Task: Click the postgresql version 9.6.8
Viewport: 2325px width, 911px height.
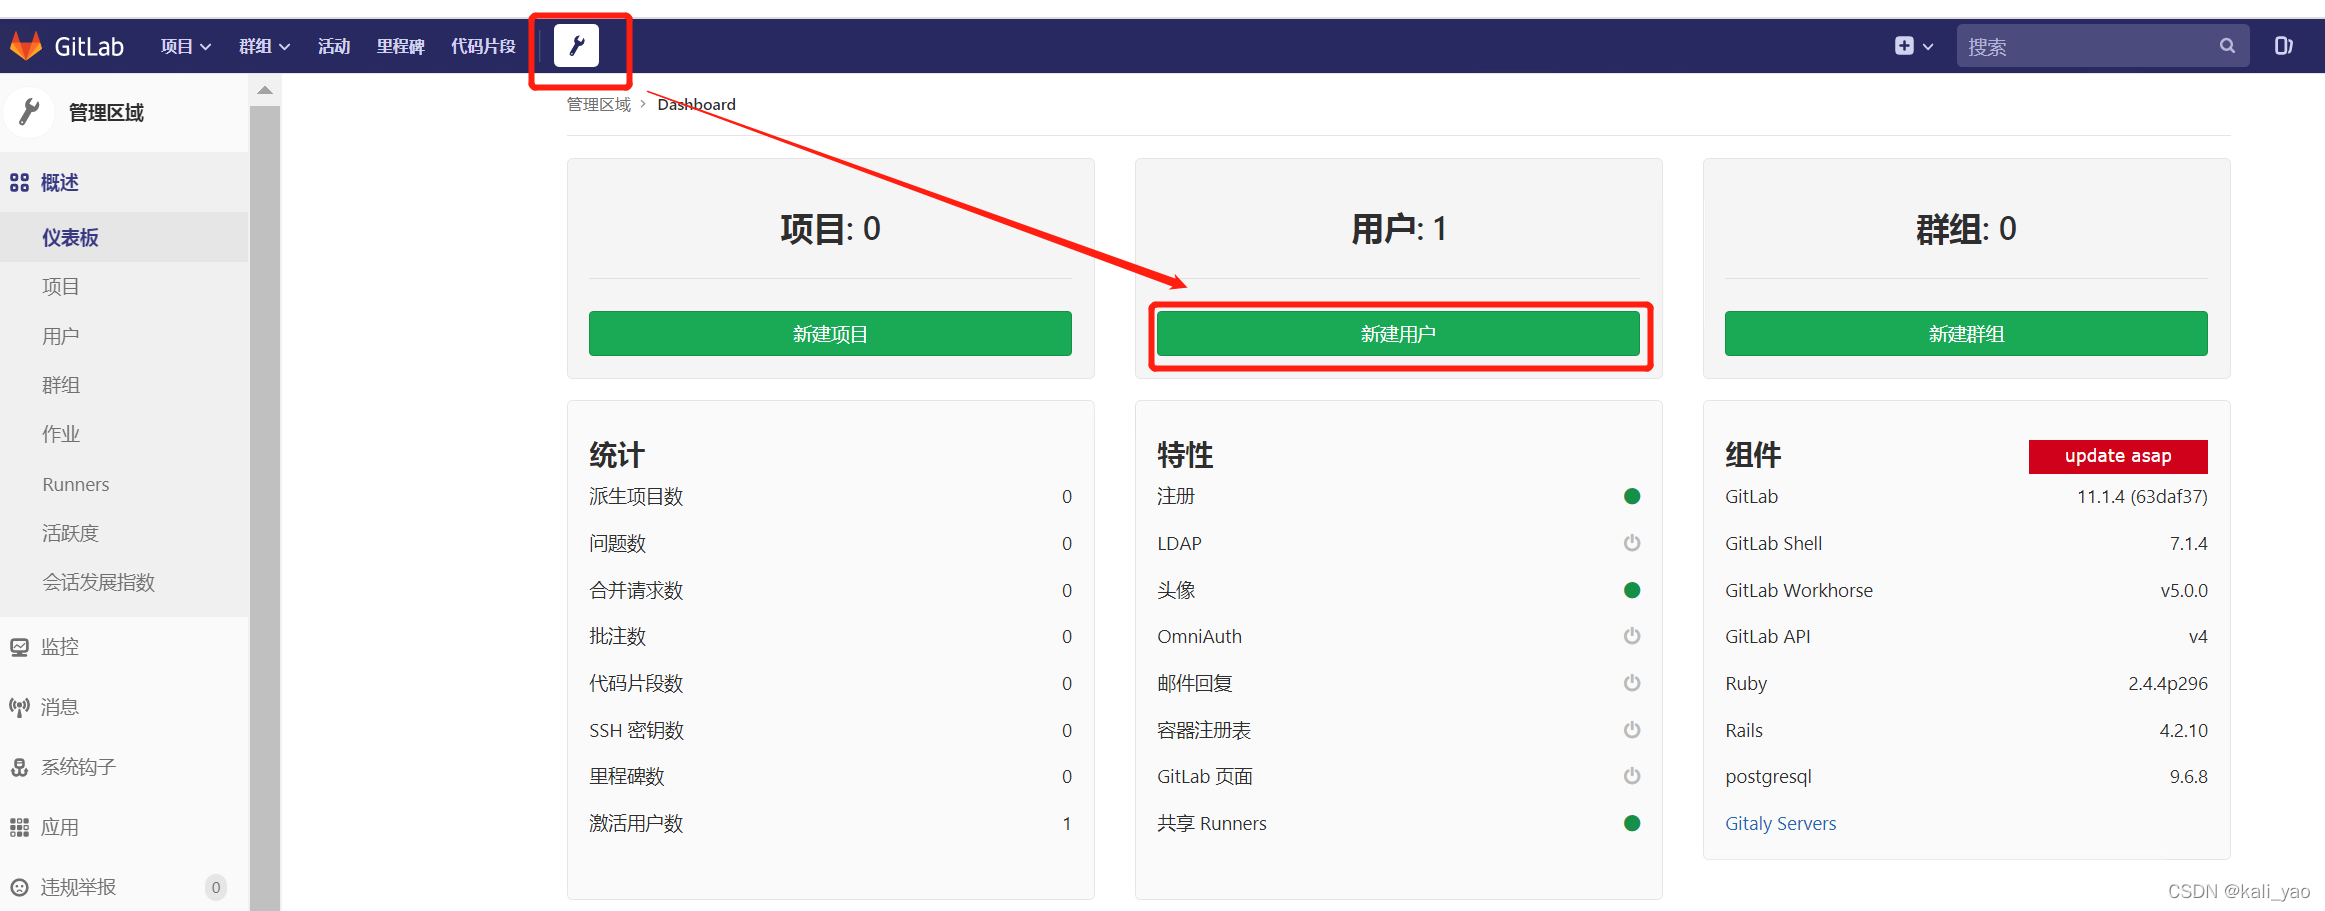Action: click(2188, 776)
